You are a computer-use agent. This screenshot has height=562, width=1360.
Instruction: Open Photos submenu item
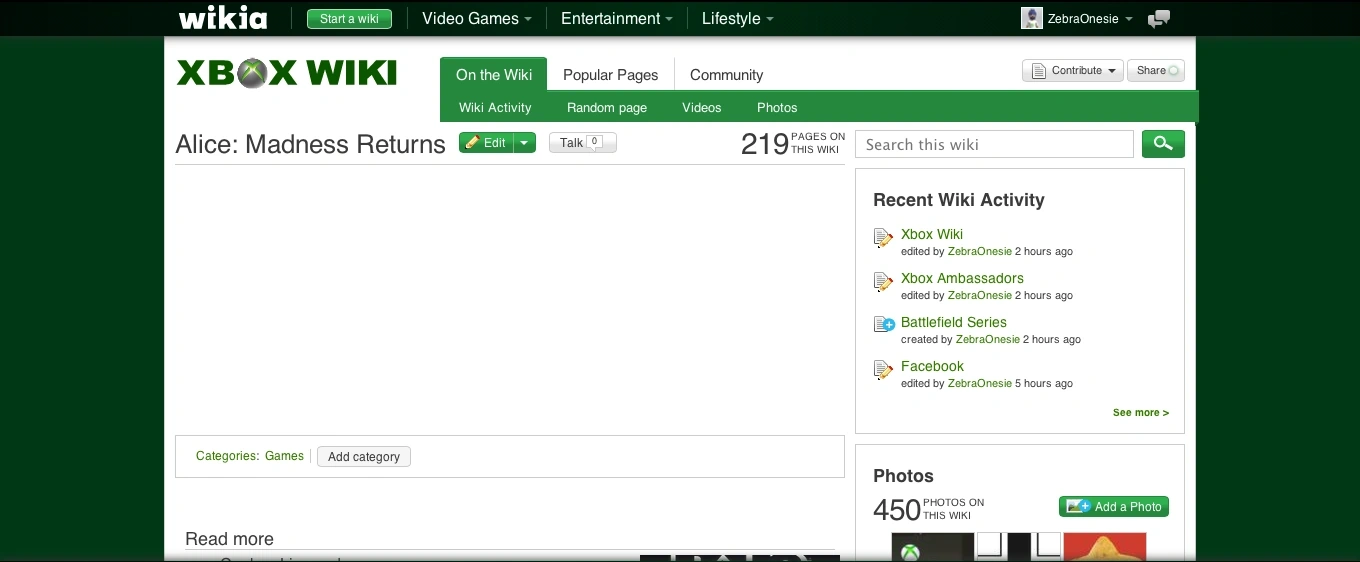tap(777, 107)
